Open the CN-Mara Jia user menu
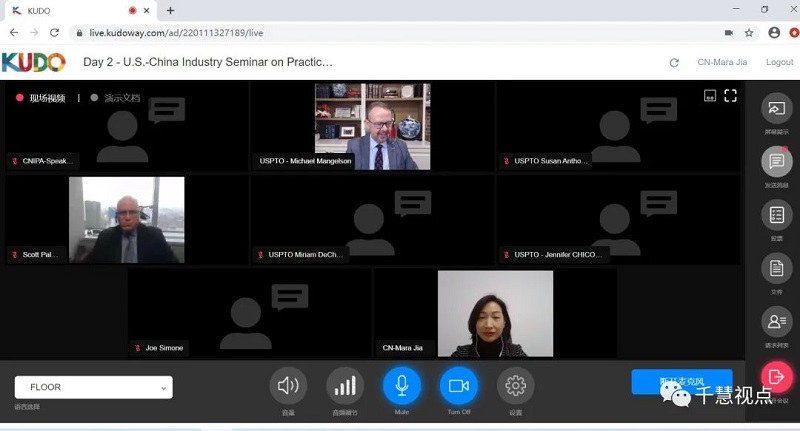 [x=721, y=62]
